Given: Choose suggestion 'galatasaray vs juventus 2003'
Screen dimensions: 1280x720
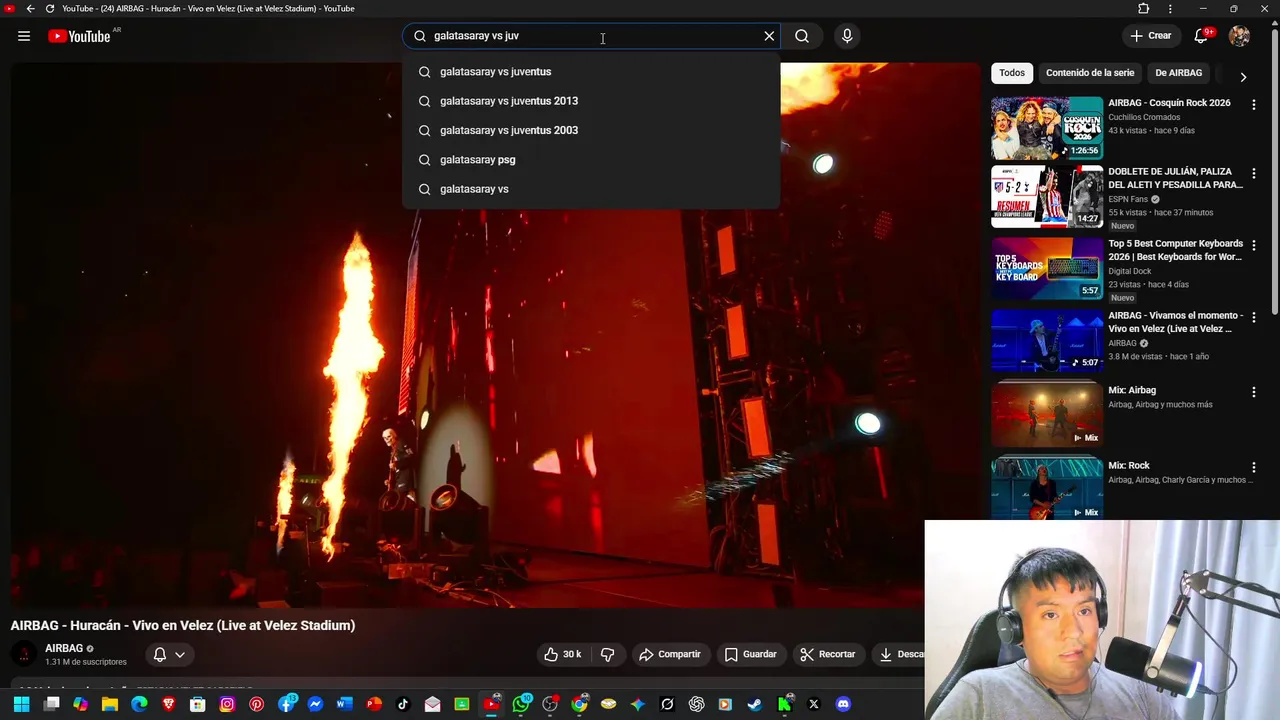Looking at the screenshot, I should point(591,130).
